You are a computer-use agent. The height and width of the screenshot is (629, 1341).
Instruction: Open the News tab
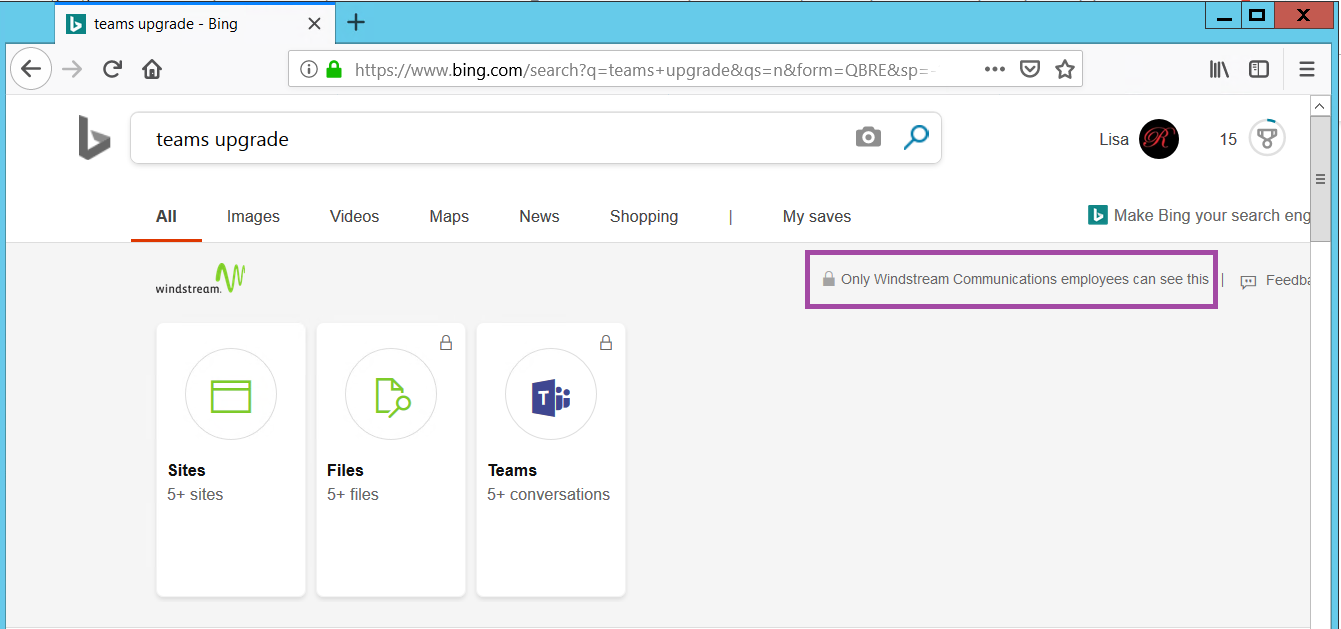pos(539,216)
